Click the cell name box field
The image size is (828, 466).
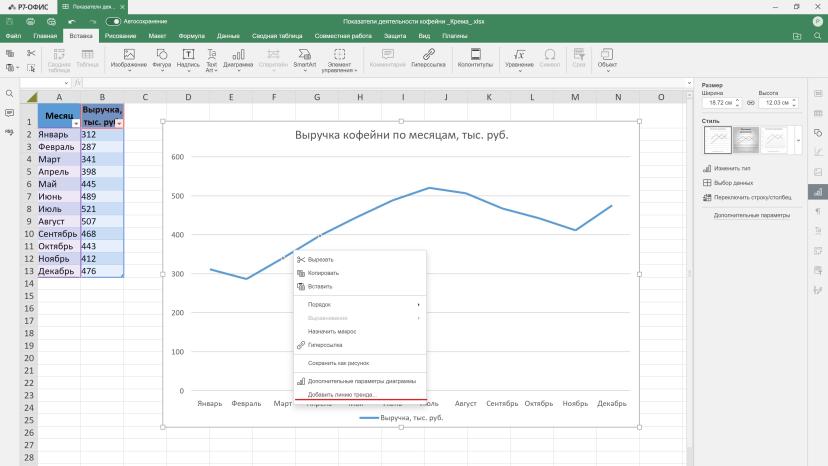pos(45,83)
